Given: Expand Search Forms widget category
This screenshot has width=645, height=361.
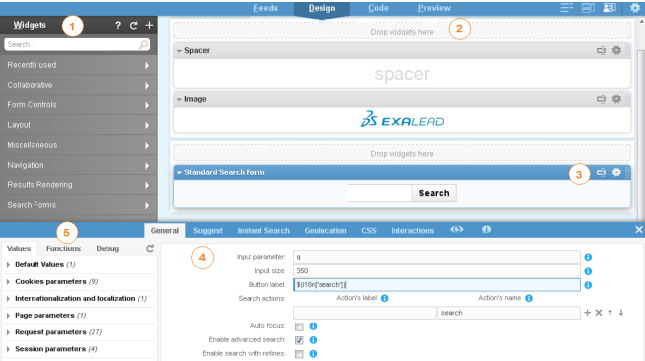Looking at the screenshot, I should (79, 205).
